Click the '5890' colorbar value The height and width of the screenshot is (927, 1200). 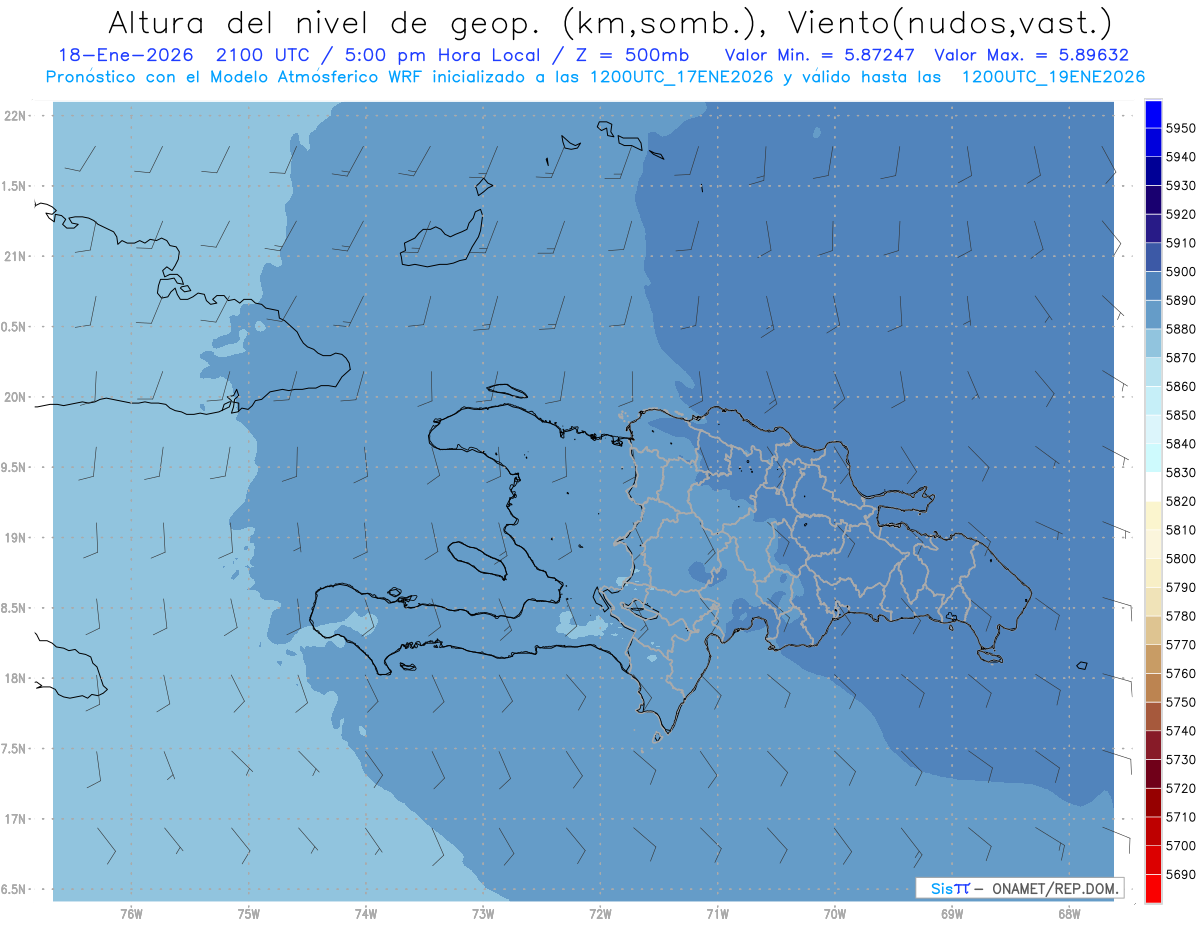tap(1181, 300)
